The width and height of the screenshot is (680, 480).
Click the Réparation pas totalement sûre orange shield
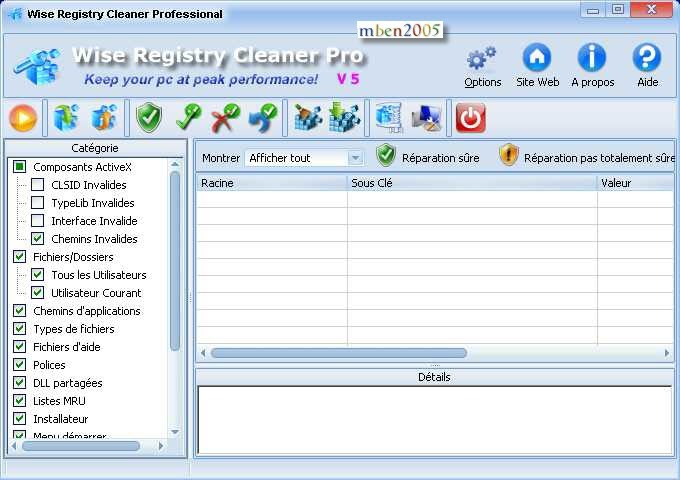click(508, 155)
